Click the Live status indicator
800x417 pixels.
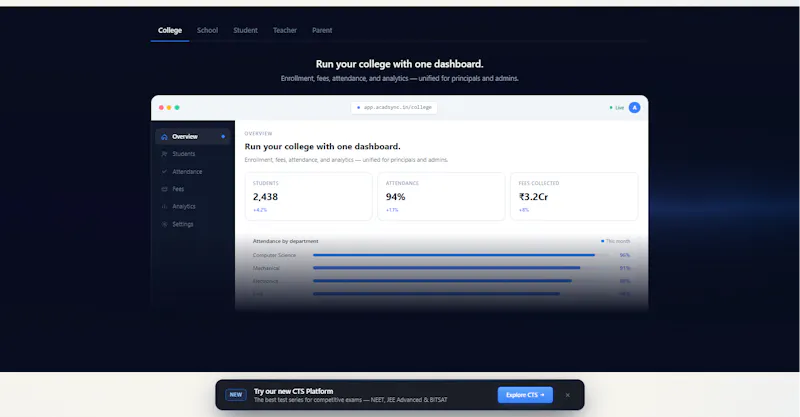pos(617,108)
